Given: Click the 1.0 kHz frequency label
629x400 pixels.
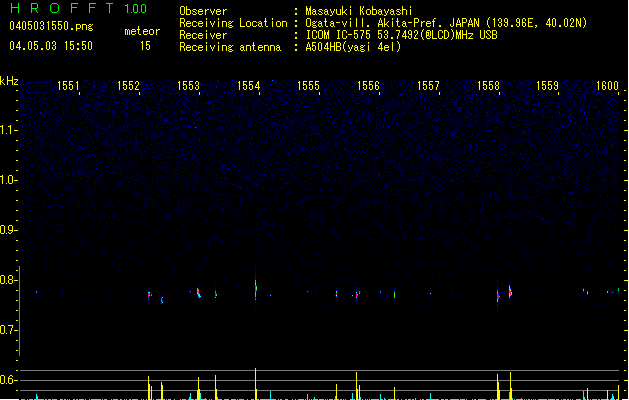Looking at the screenshot, I should point(8,180).
